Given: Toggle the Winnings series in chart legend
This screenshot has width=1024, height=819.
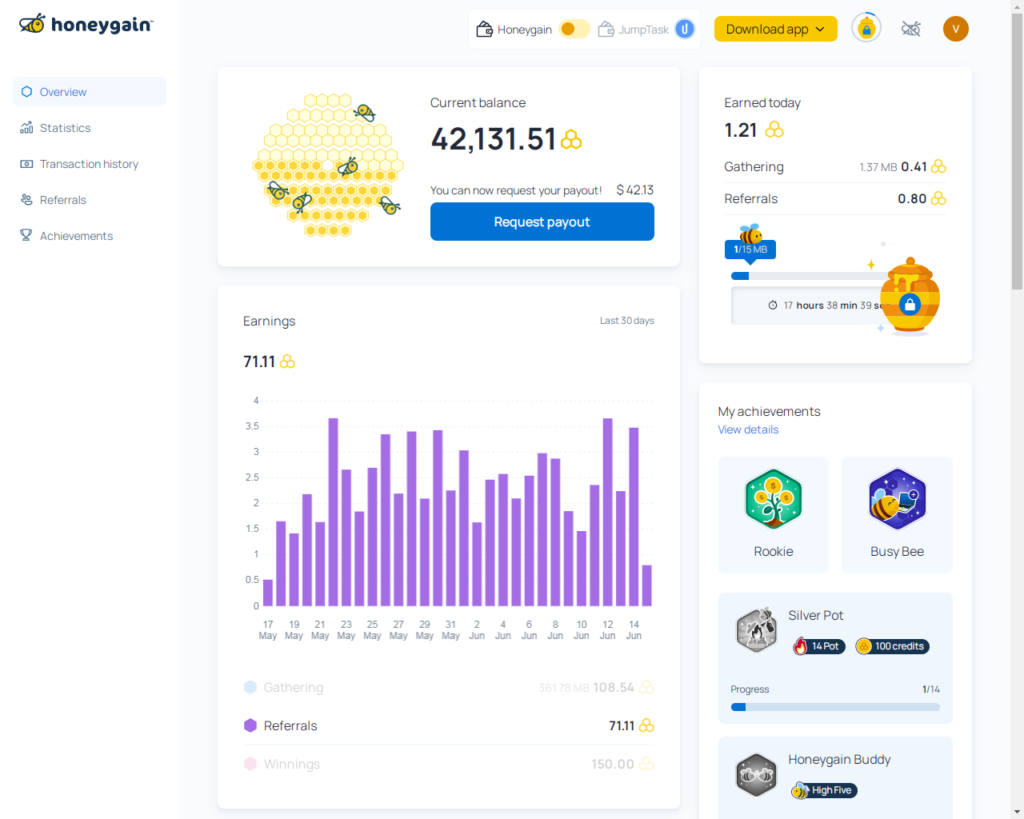Looking at the screenshot, I should (x=449, y=763).
